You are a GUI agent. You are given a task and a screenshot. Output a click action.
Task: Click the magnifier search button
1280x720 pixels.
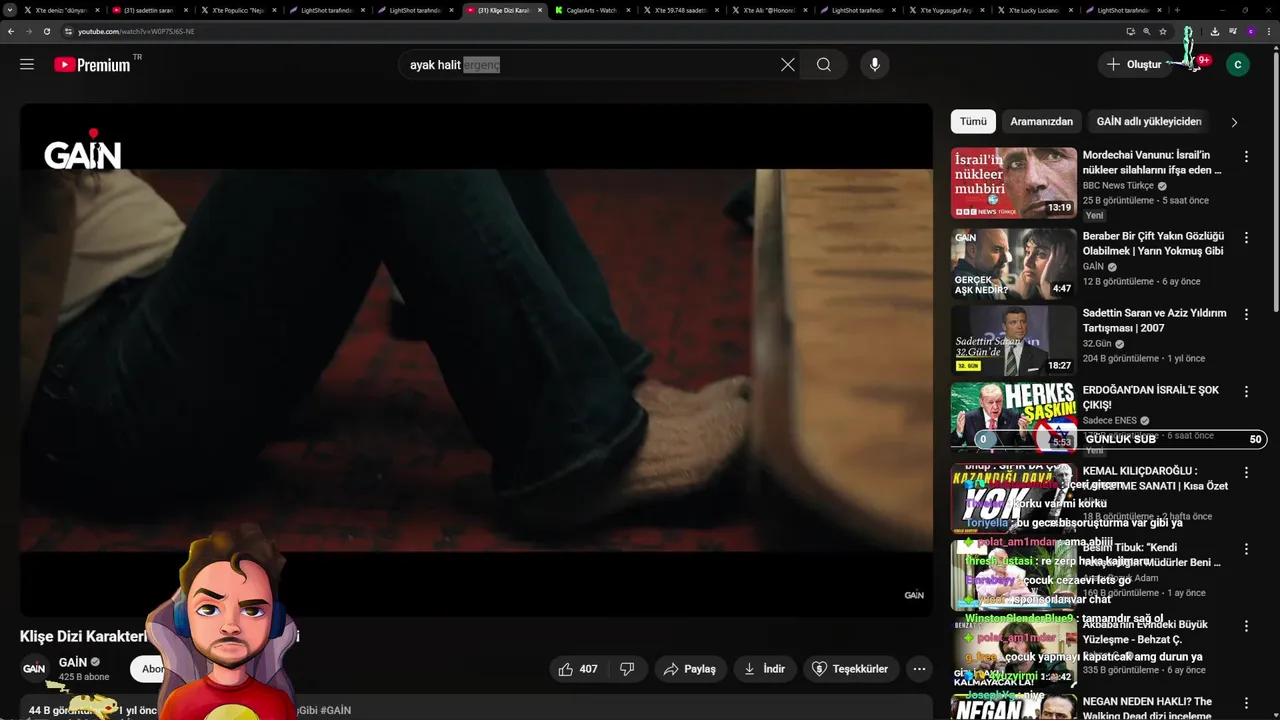[823, 64]
